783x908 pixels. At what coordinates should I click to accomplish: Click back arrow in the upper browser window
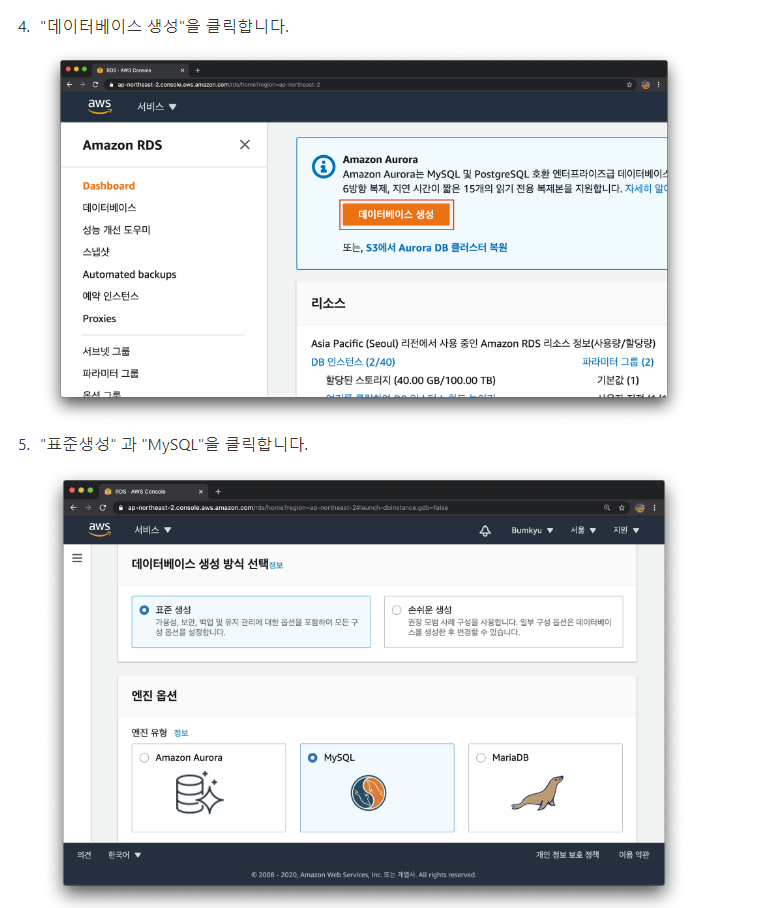coord(69,85)
